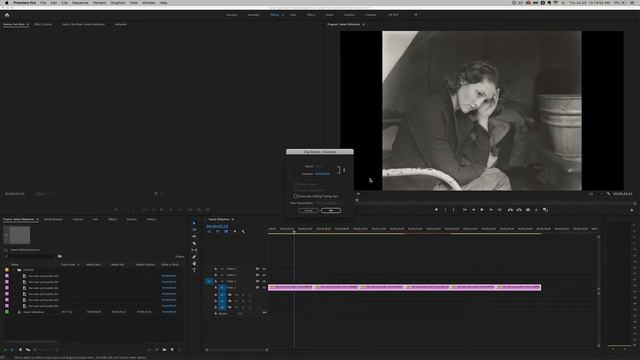This screenshot has height=360, width=640.
Task: Open timeline display settings wrench
Action: [243, 232]
